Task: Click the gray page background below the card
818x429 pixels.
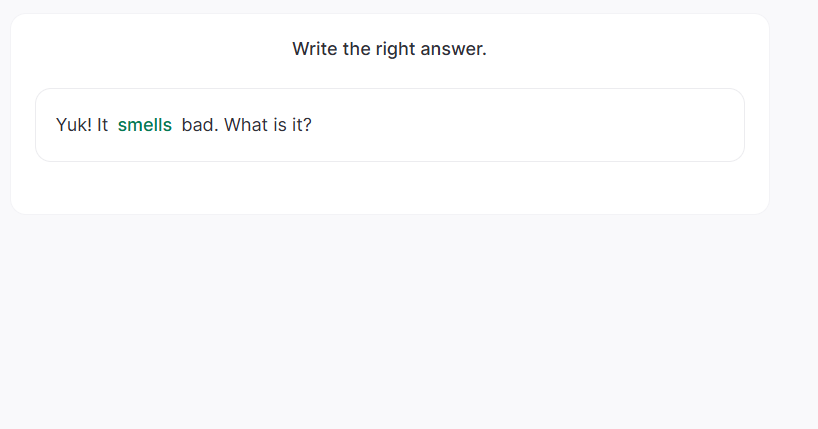Action: pos(389,320)
